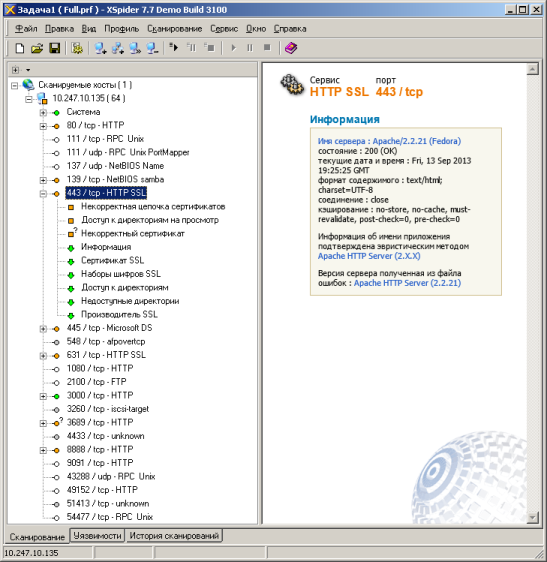
Task: Expand the 80 / tcp - HTTP node
Action: [43, 126]
